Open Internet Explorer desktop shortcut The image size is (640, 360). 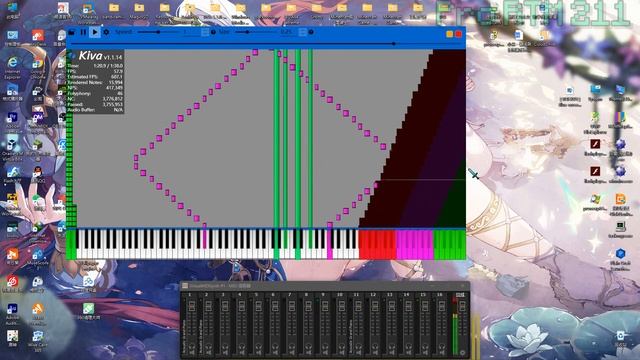click(13, 62)
